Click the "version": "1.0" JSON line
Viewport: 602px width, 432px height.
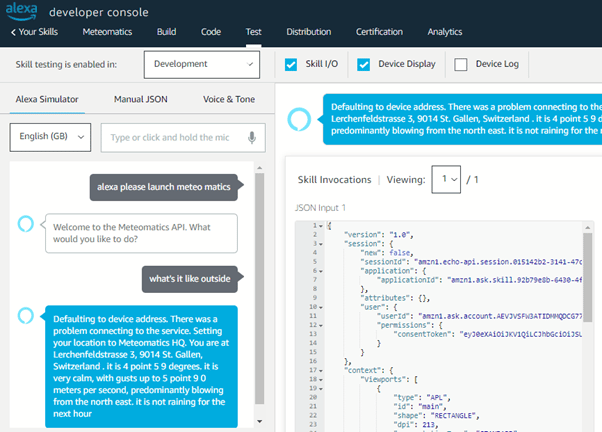tap(379, 235)
